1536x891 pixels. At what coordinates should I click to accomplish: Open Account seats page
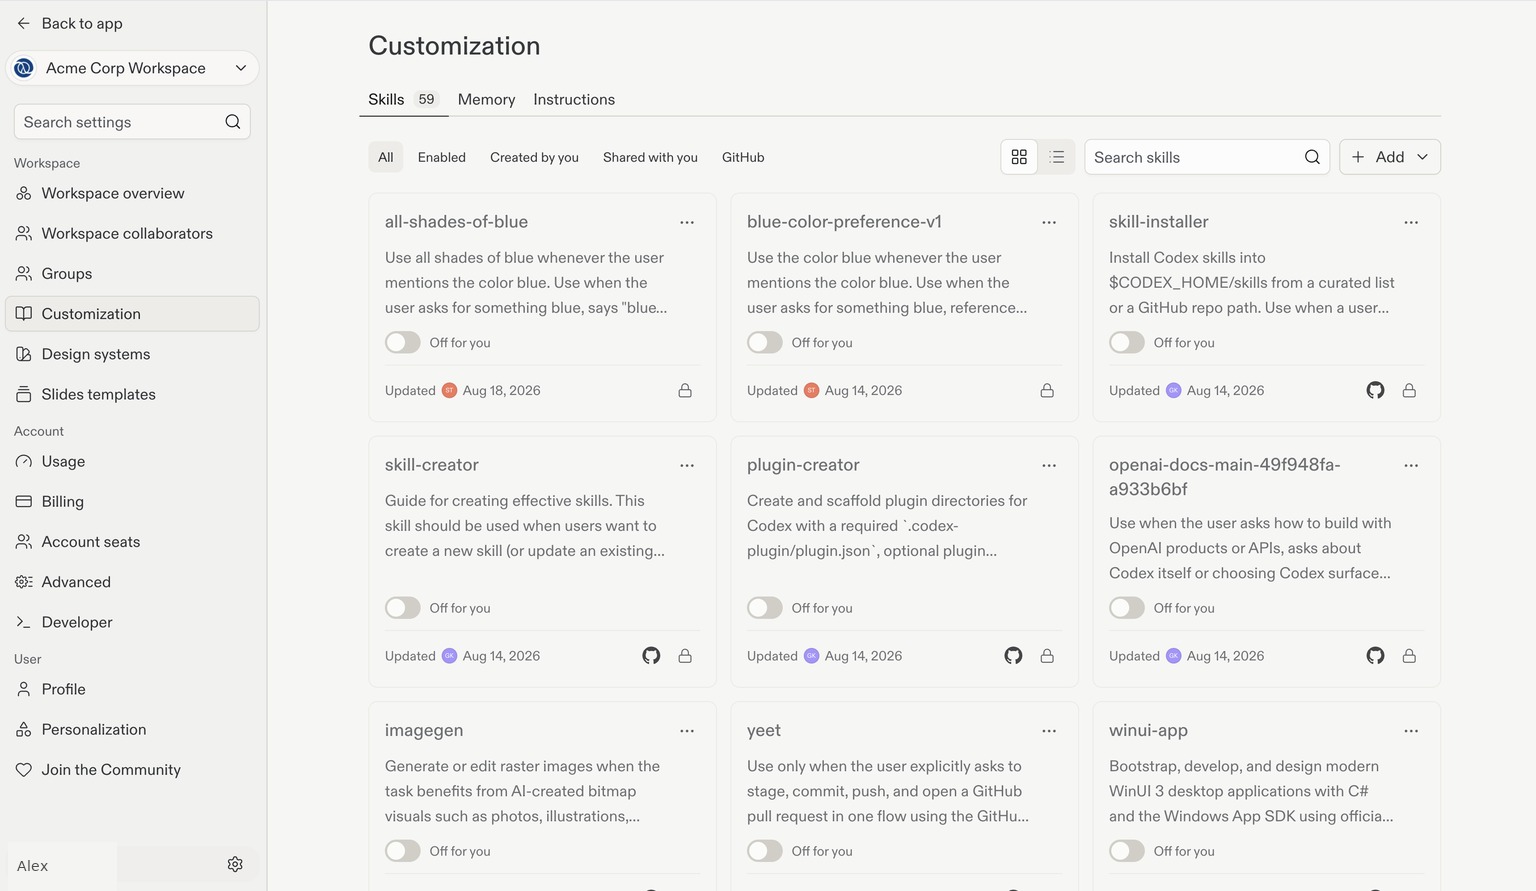point(132,541)
